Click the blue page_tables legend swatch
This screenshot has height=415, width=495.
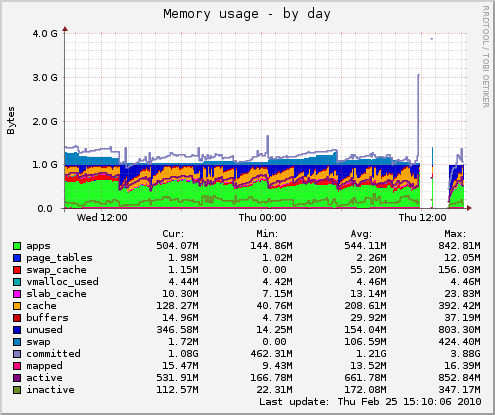(x=17, y=258)
